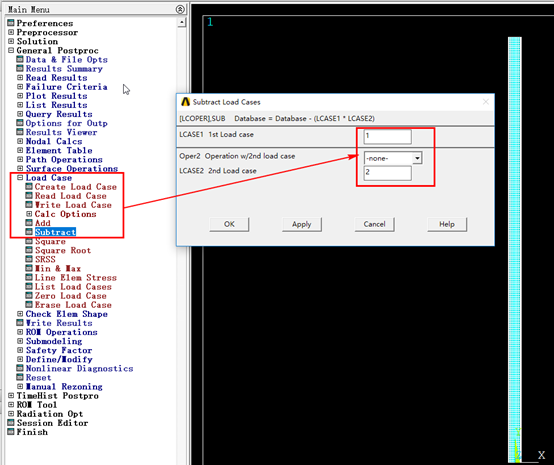The height and width of the screenshot is (465, 554).
Task: Click the Write Load Case icon
Action: [x=29, y=205]
